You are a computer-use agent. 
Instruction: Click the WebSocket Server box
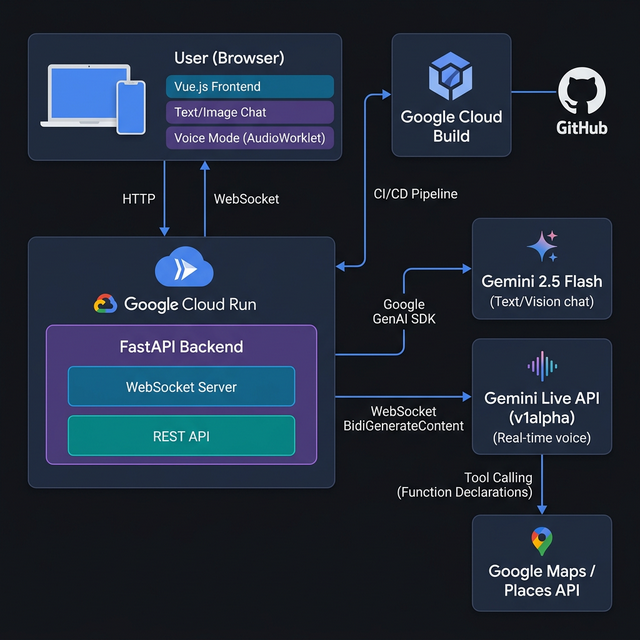[x=181, y=387]
